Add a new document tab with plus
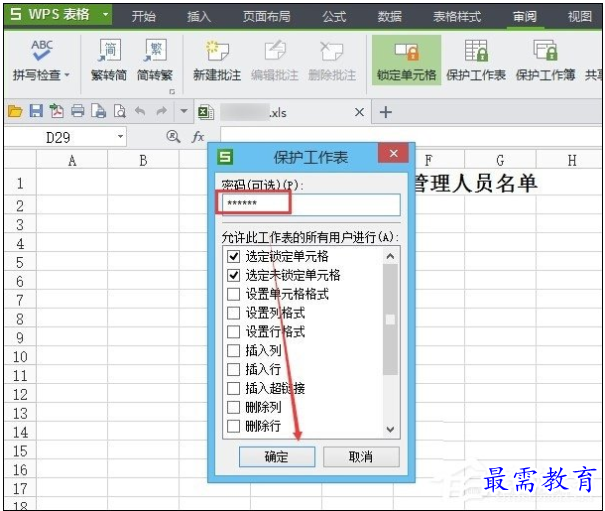The height and width of the screenshot is (511, 605). point(385,112)
